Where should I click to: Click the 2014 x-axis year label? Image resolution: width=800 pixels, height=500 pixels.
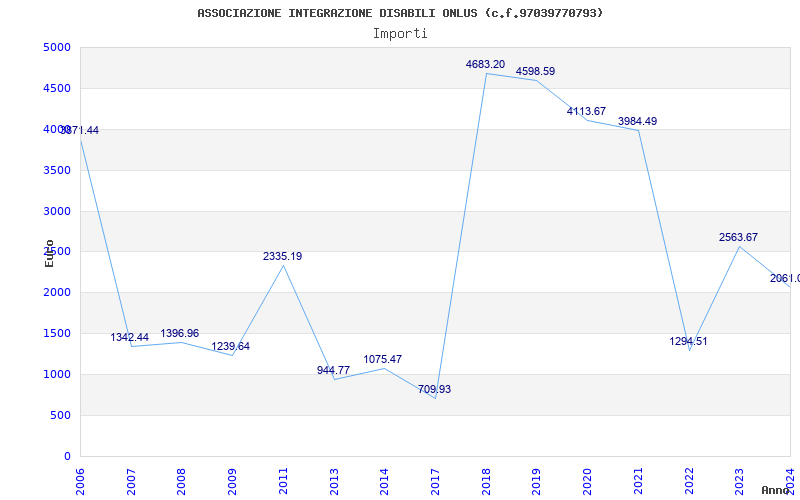pyautogui.click(x=384, y=482)
